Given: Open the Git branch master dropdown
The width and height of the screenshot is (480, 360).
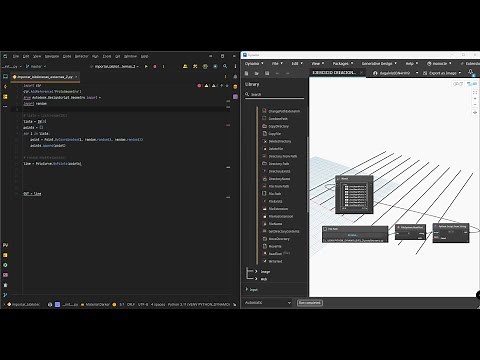Looking at the screenshot, I should [36, 66].
